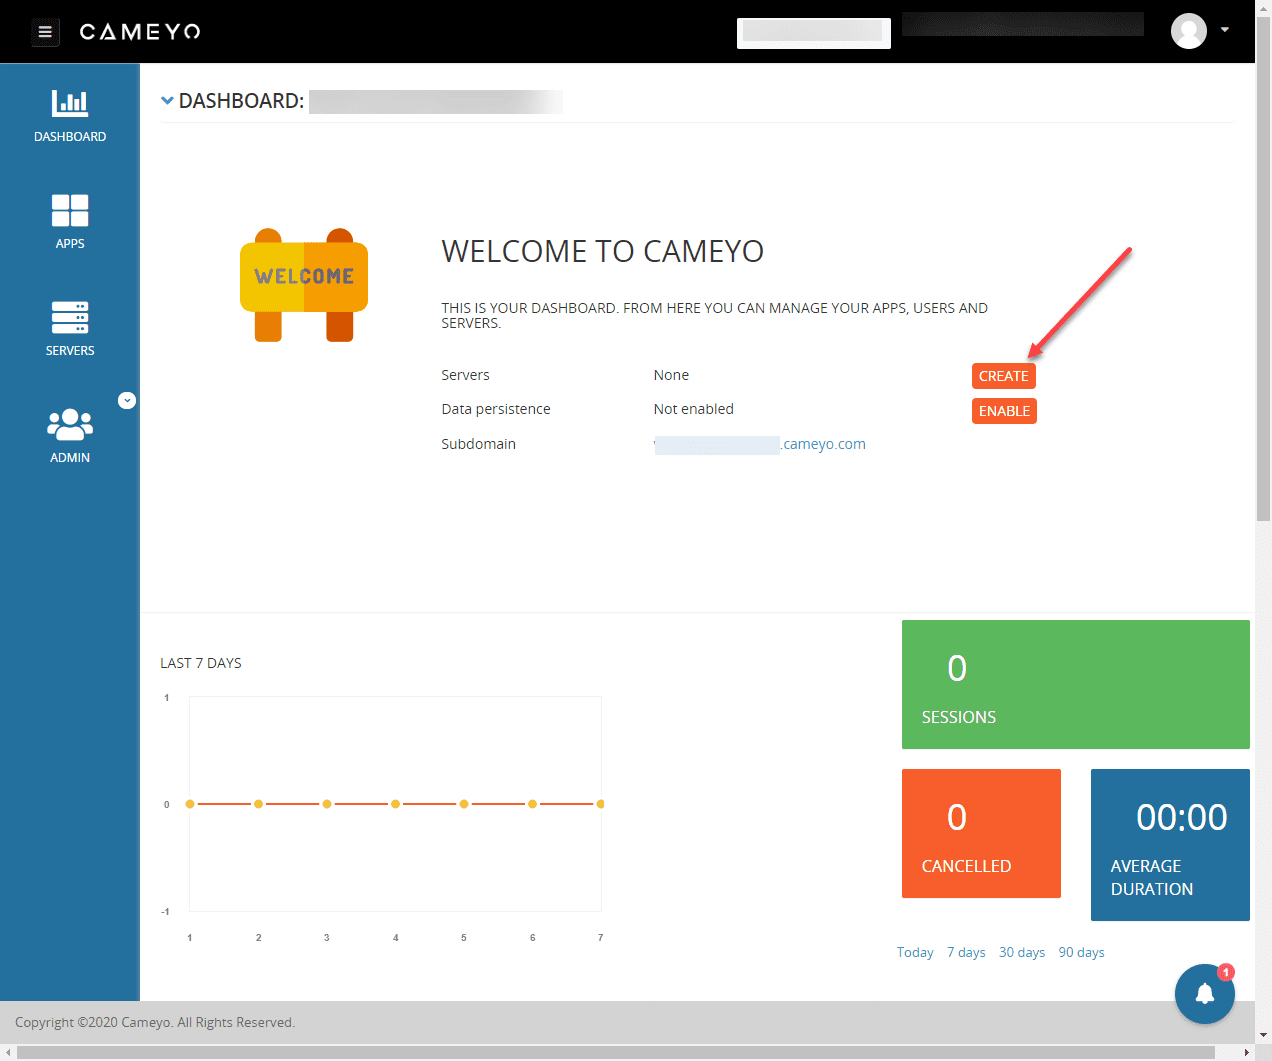Open the account dropdown next to the avatar
This screenshot has height=1061, width=1272.
point(1224,31)
